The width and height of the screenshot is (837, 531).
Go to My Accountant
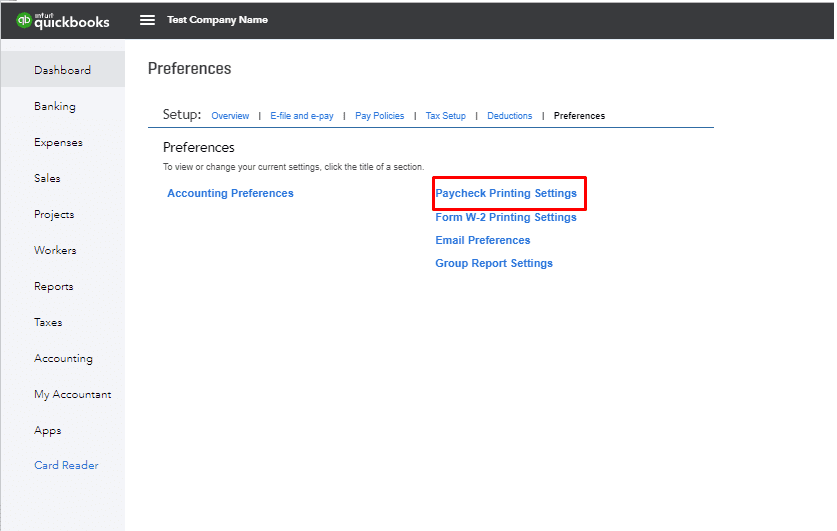pos(73,394)
